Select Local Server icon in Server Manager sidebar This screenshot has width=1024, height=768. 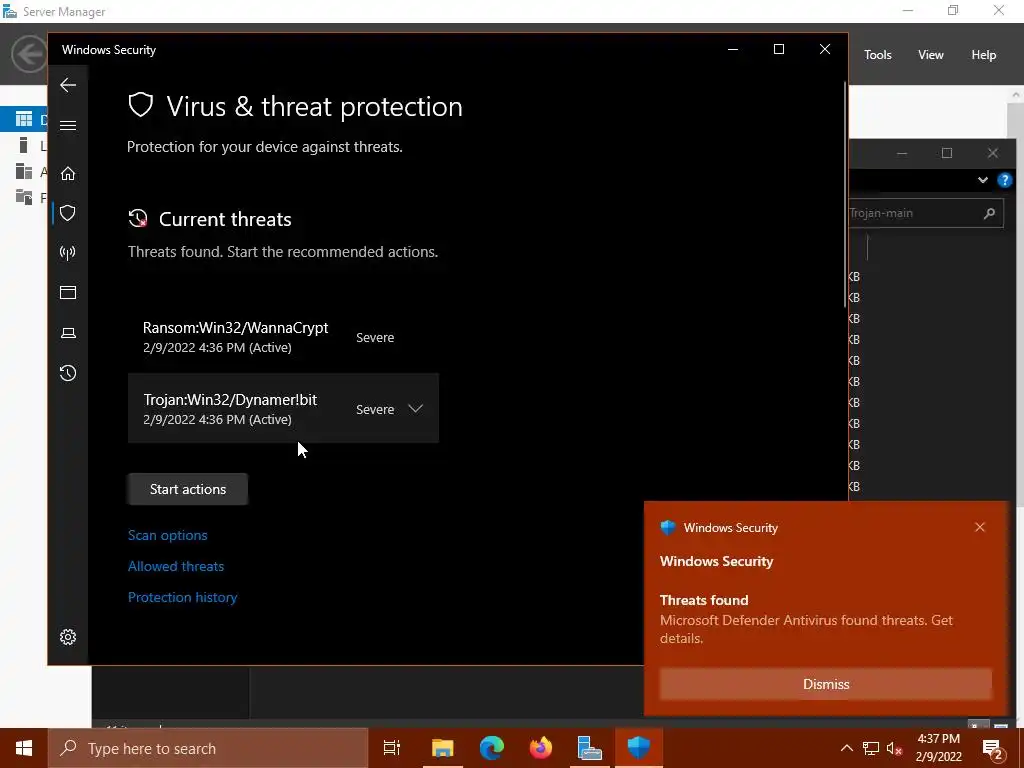click(24, 145)
